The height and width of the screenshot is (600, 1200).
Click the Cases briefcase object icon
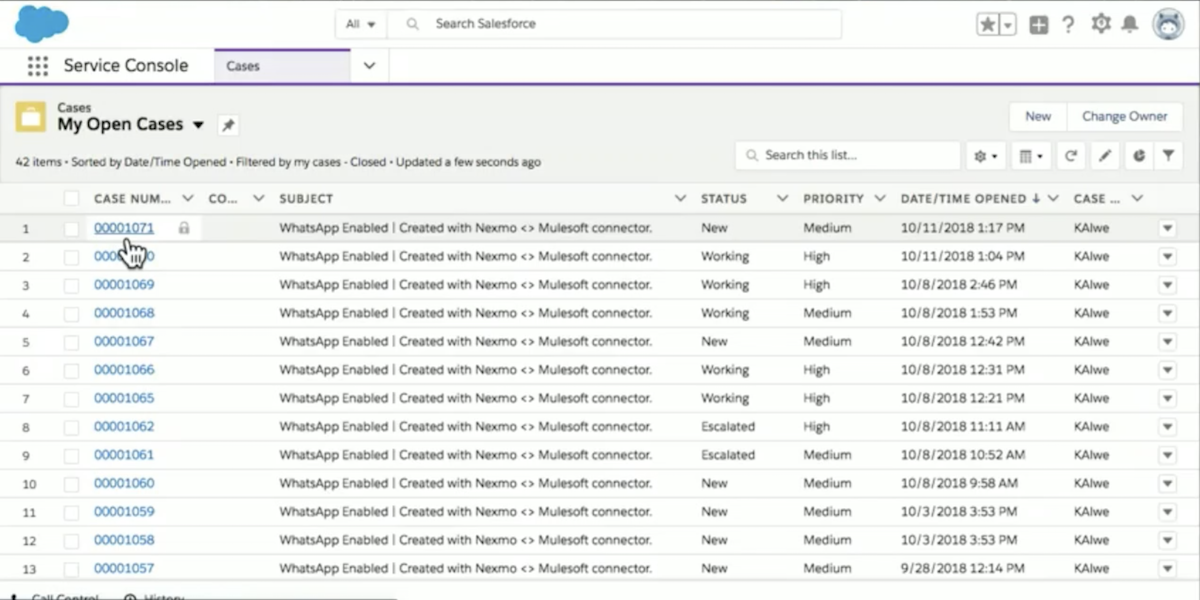click(31, 117)
